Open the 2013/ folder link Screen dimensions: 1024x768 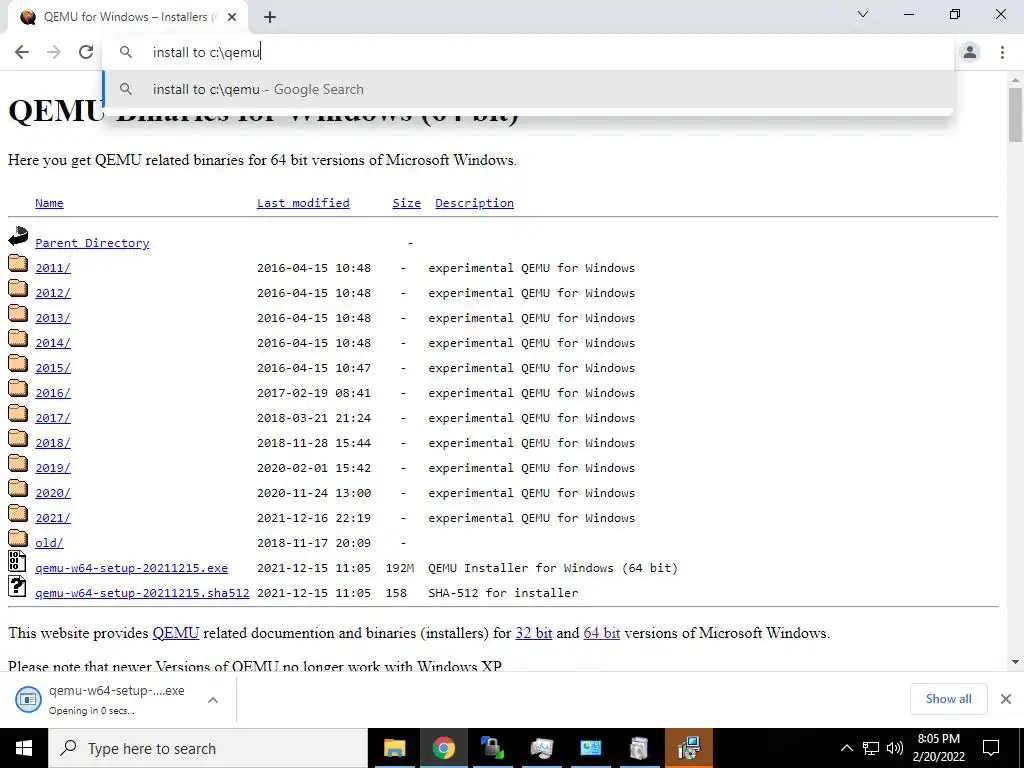point(53,318)
